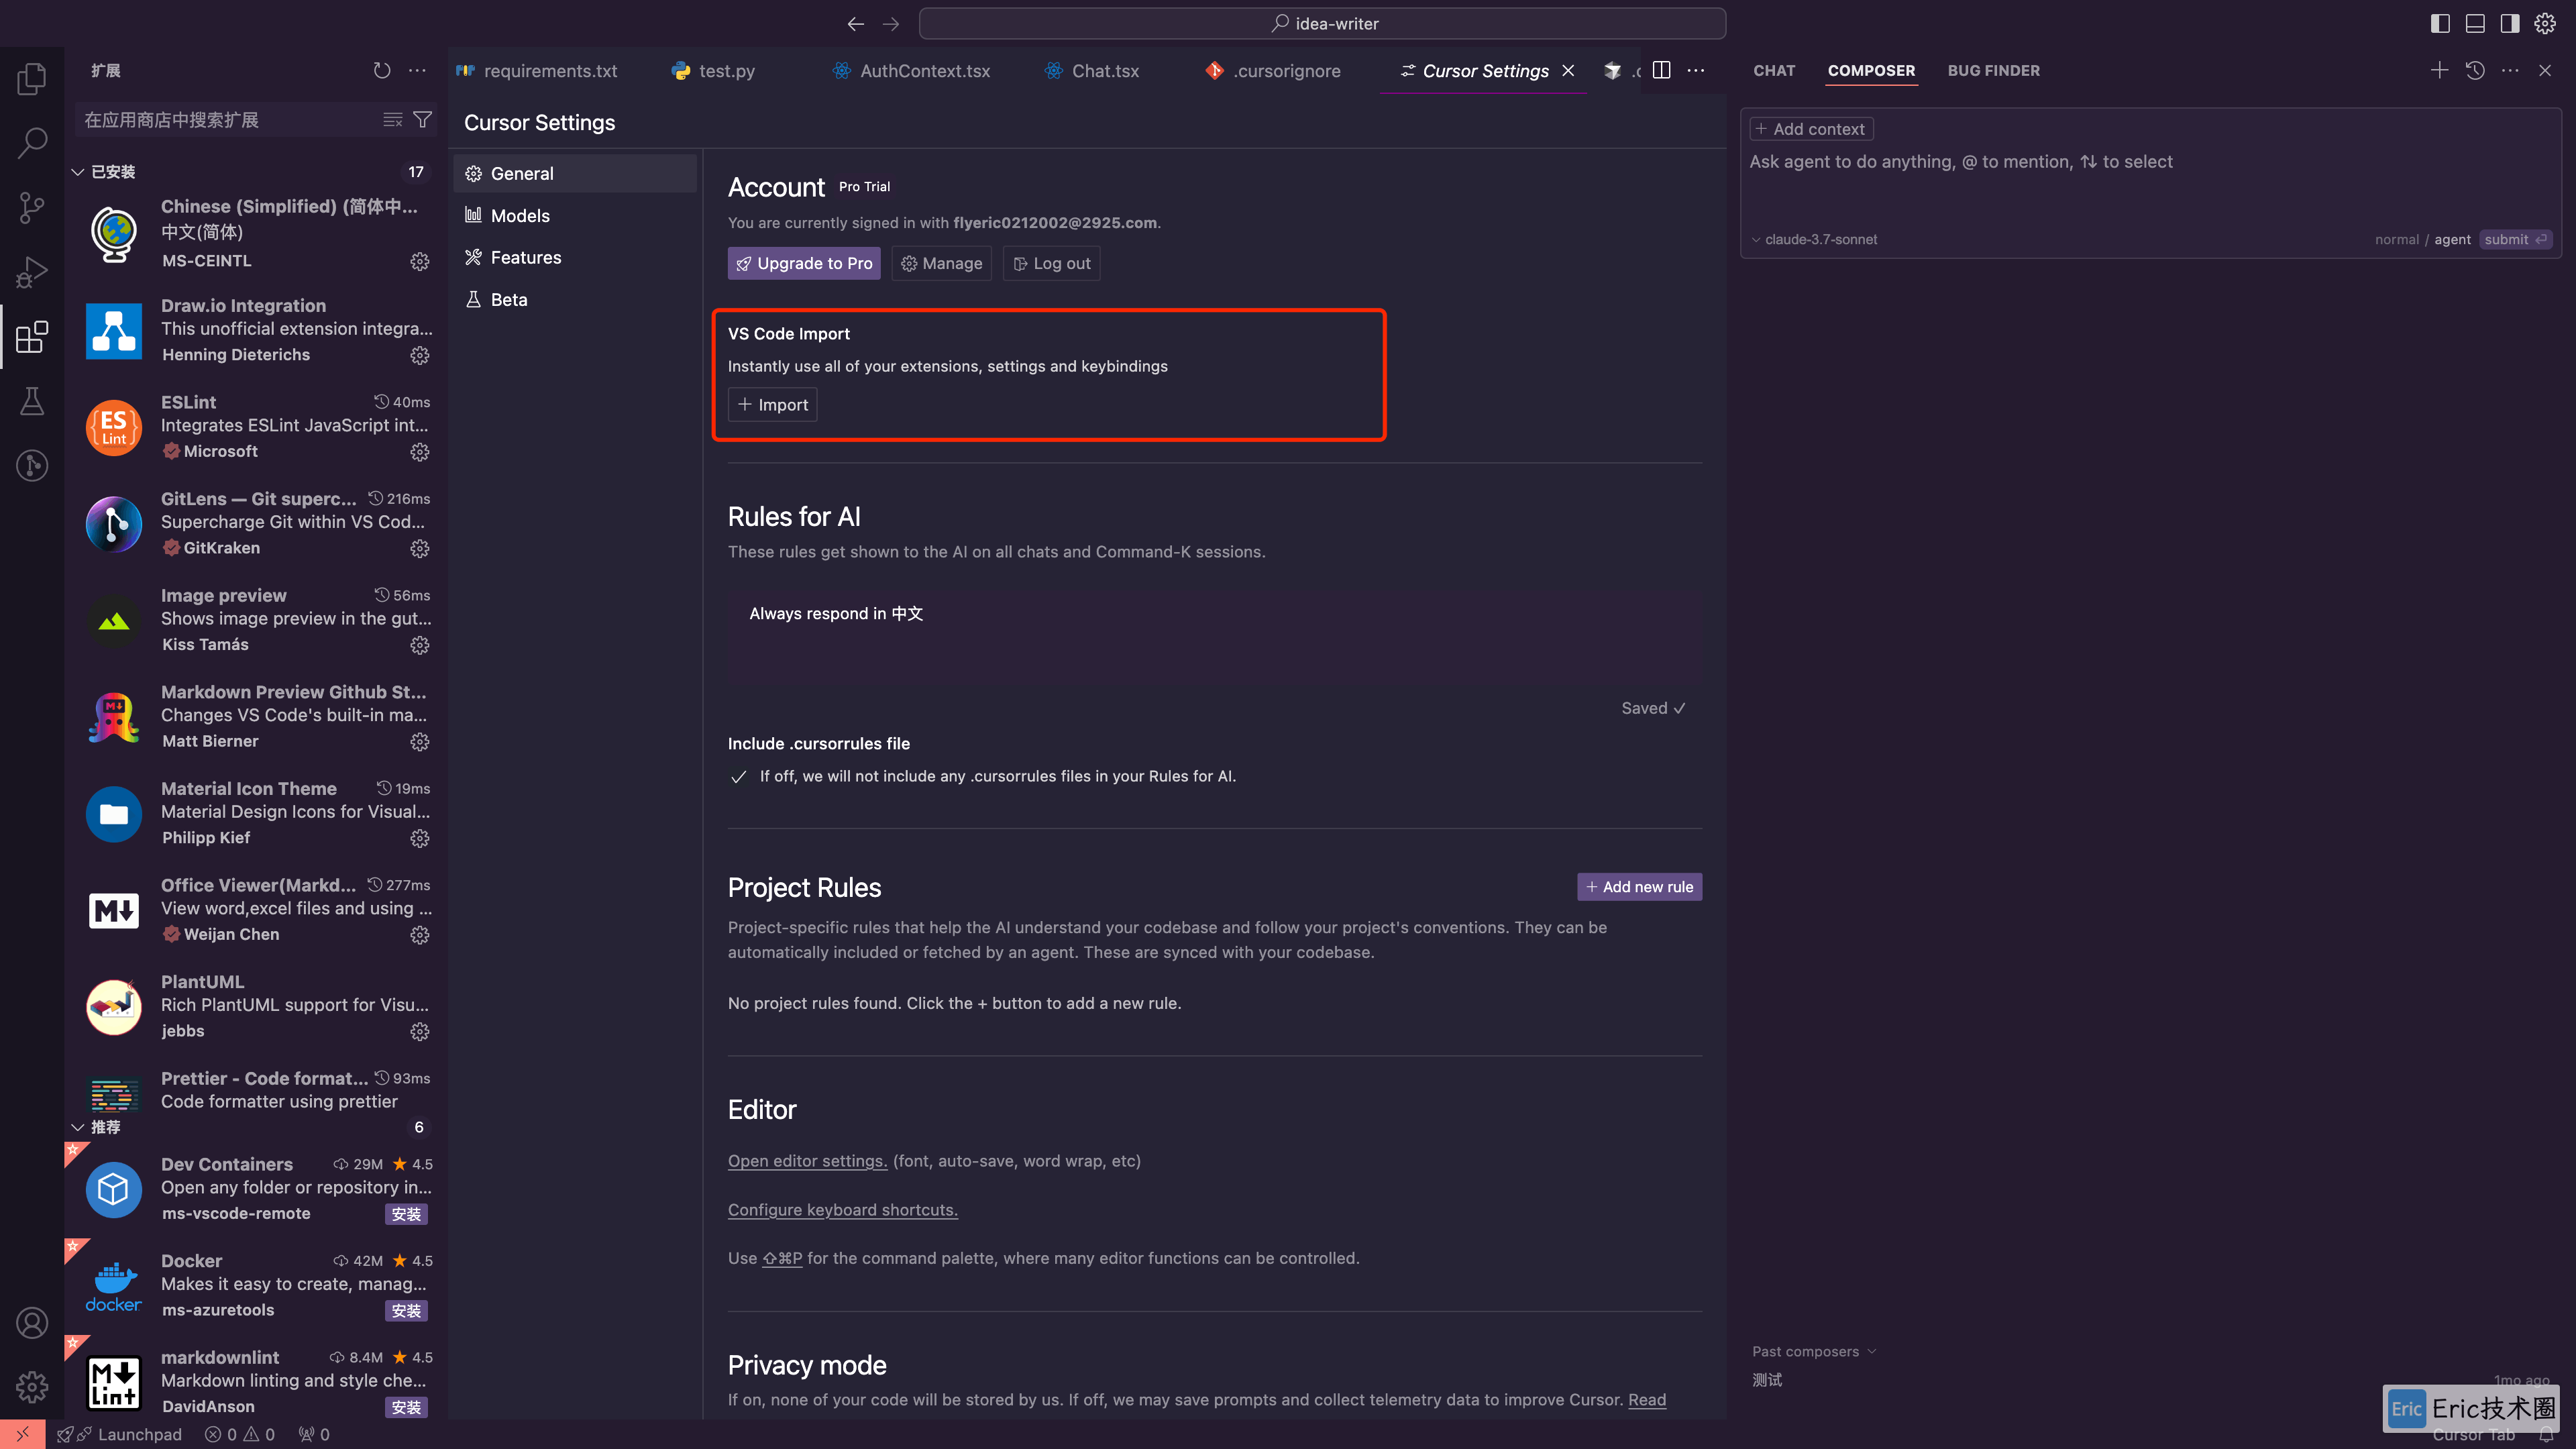The height and width of the screenshot is (1449, 2576).
Task: Open extensions view more actions menu
Action: coord(417,70)
